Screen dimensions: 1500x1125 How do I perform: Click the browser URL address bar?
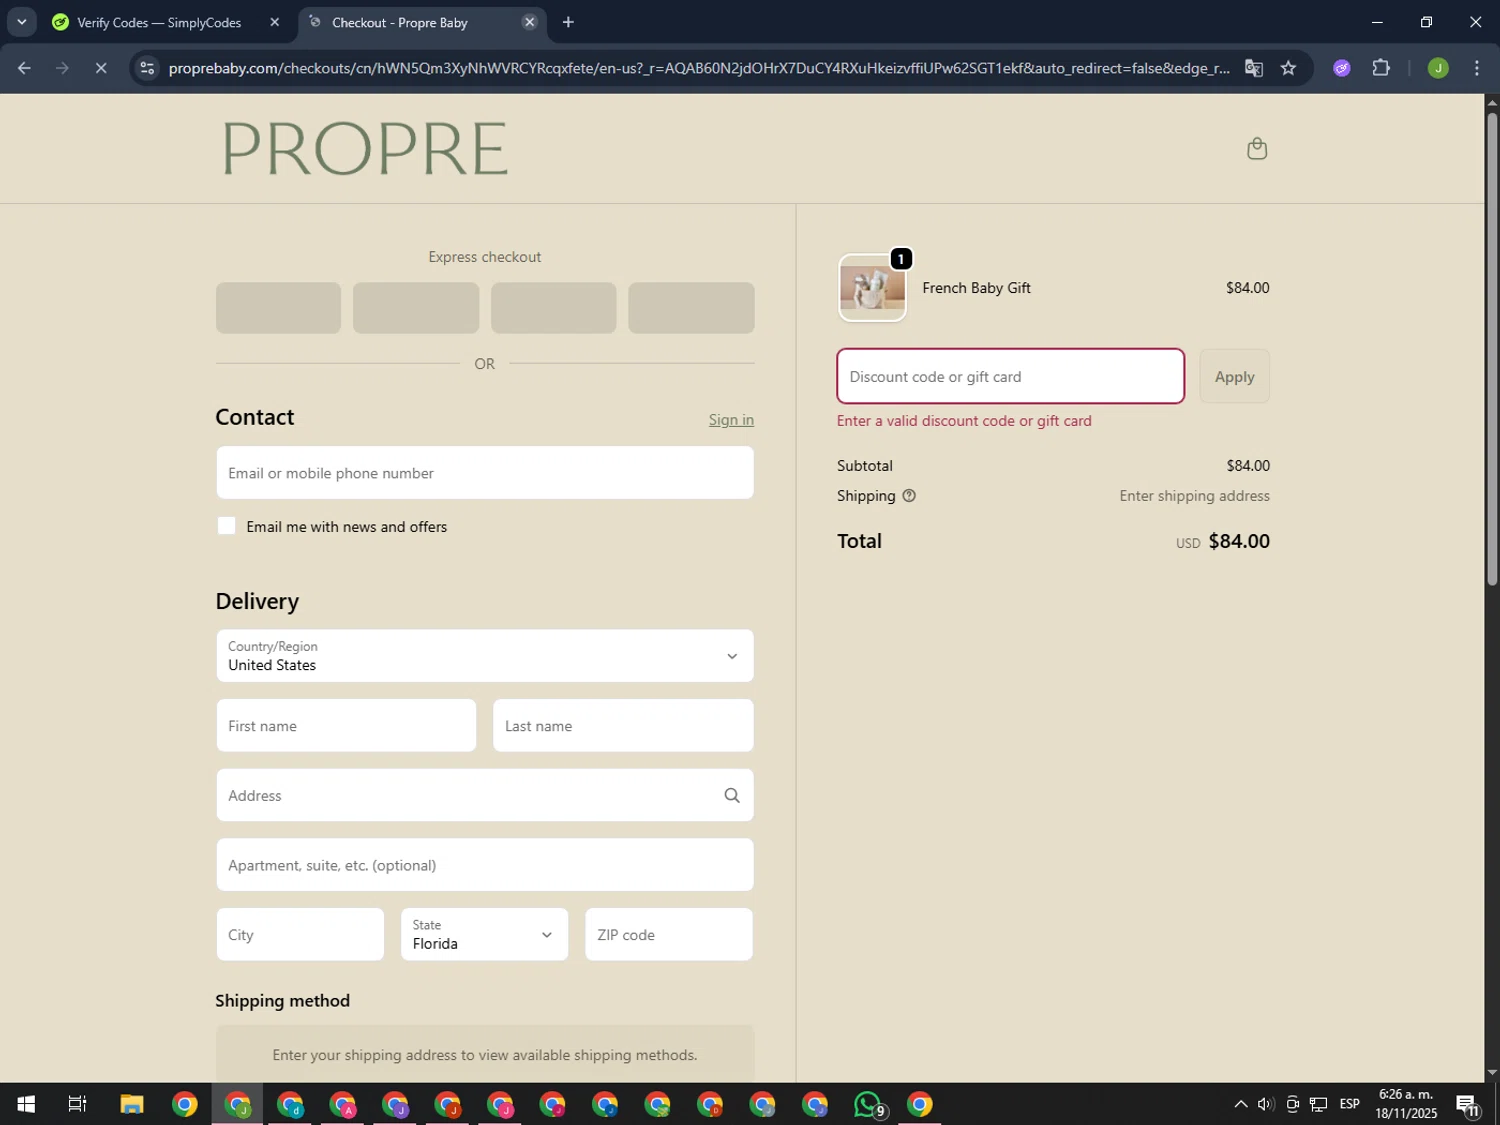click(698, 68)
